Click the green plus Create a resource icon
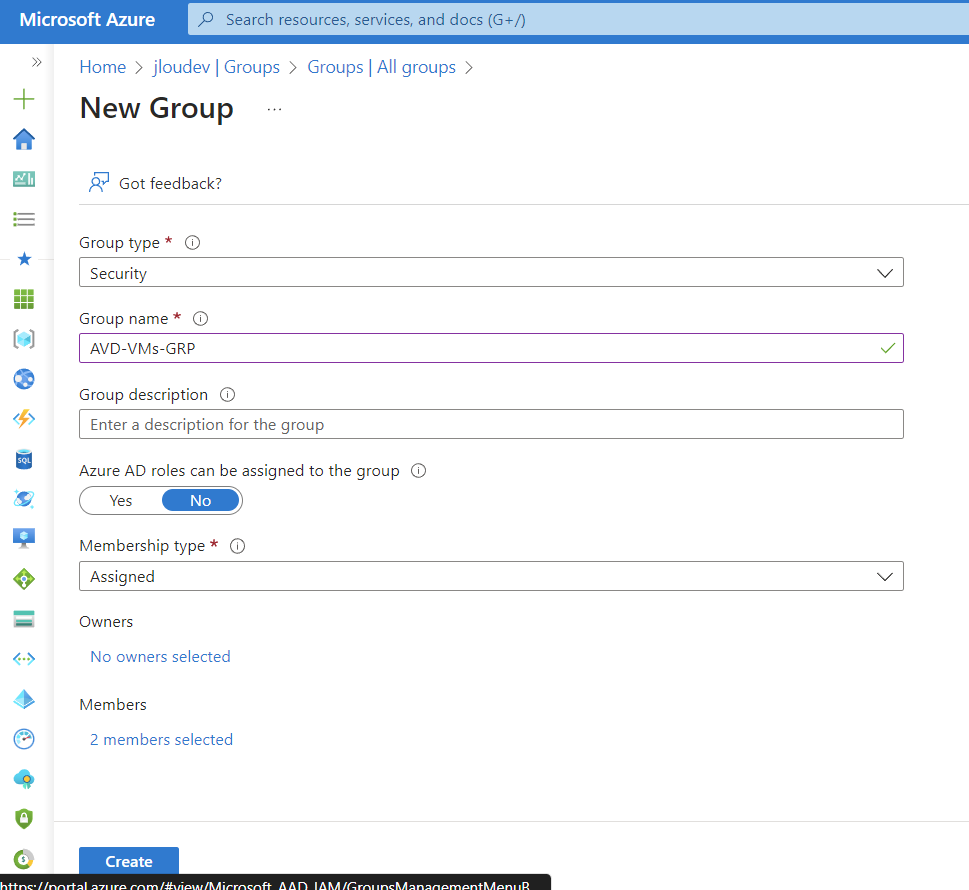 pos(23,99)
